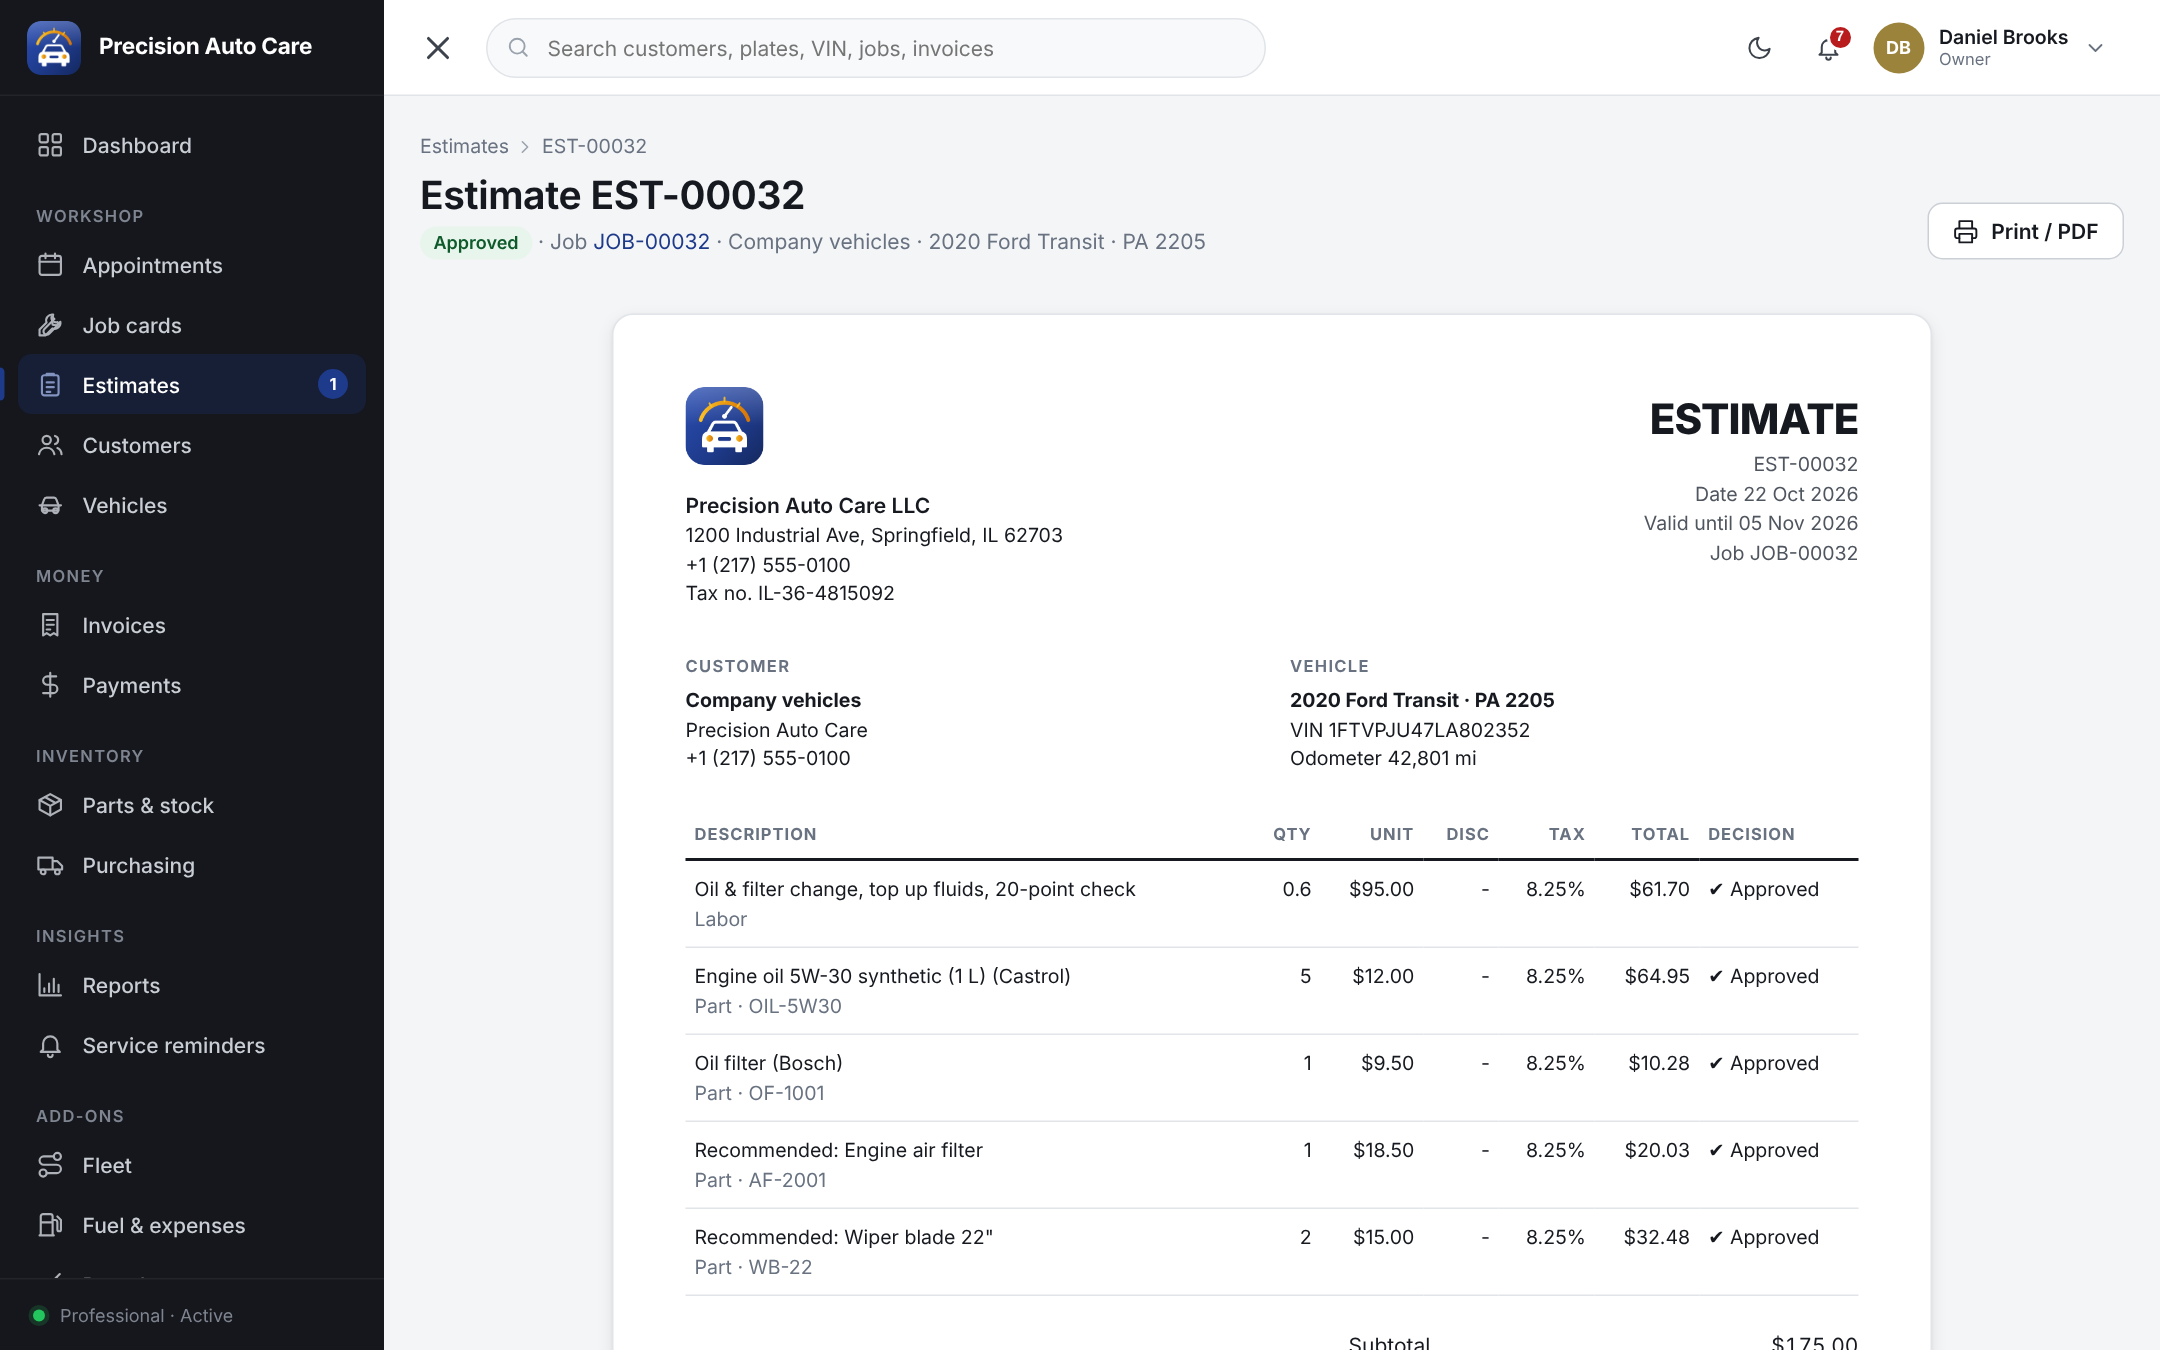Close sidebar with the X icon
2160x1350 pixels.
pos(438,48)
